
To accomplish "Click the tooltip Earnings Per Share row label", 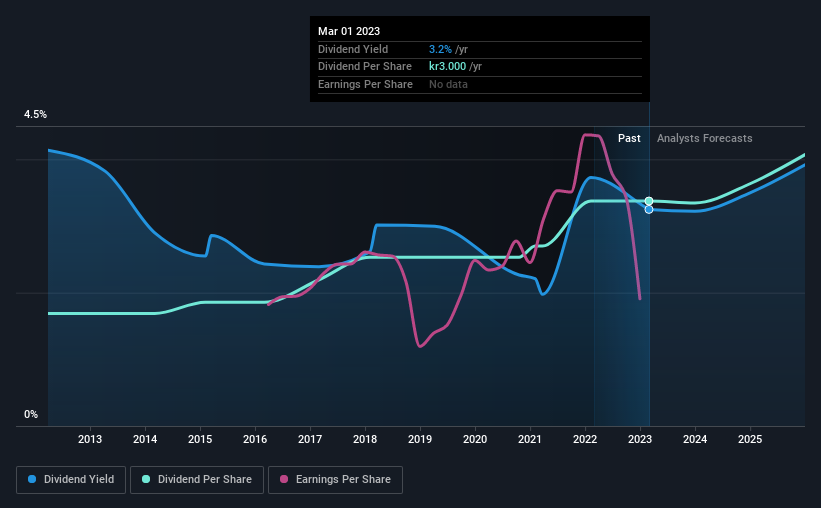I will coord(365,84).
